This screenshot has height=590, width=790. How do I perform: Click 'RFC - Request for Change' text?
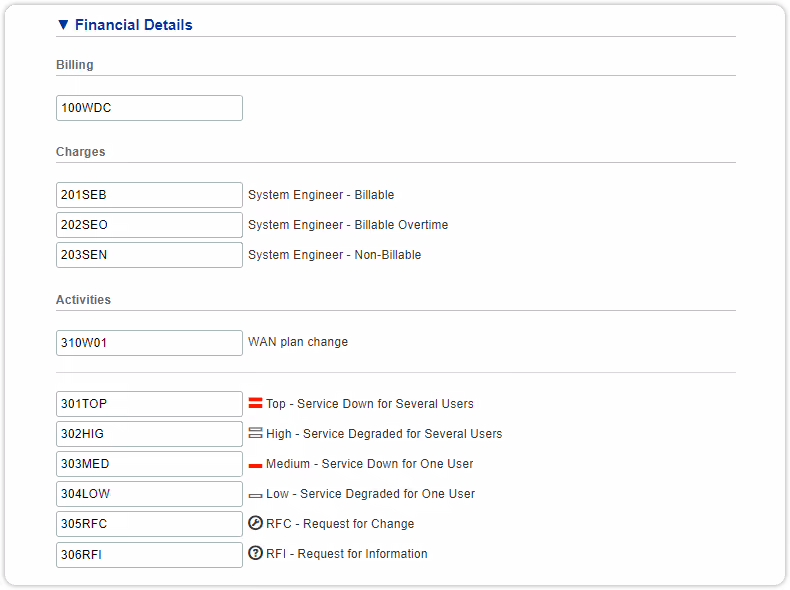pos(340,524)
